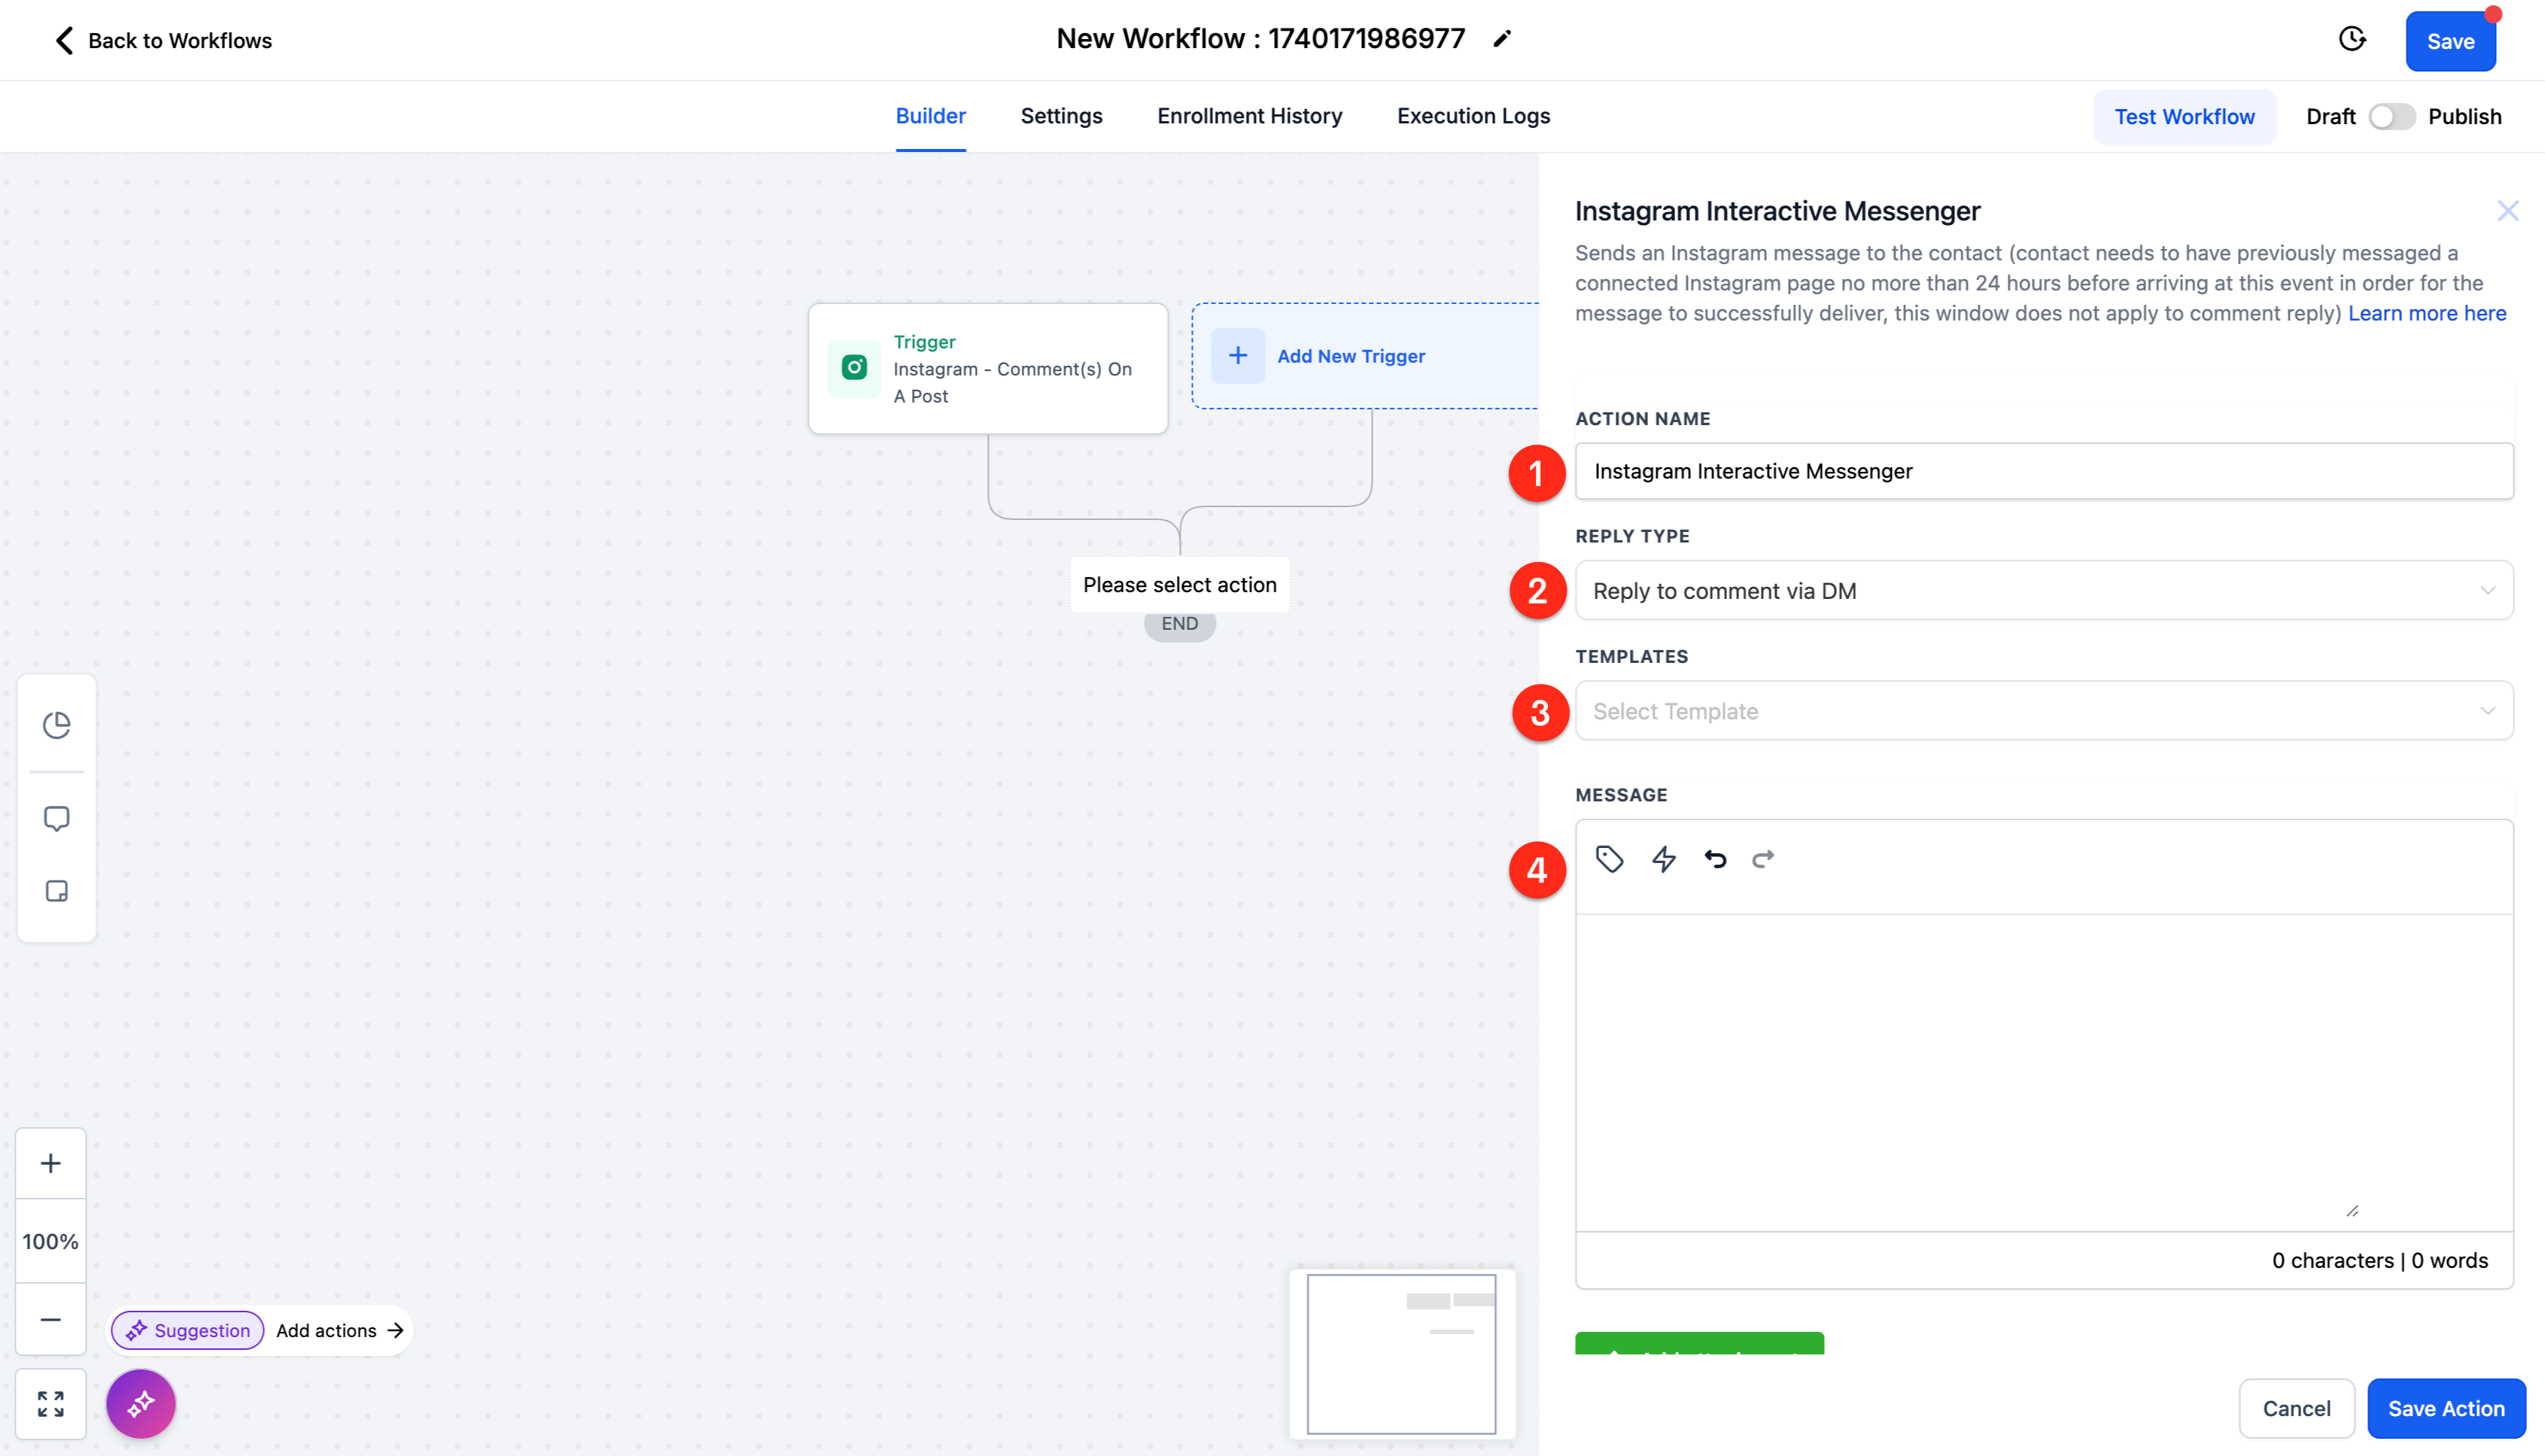The image size is (2545, 1456).
Task: Expand the Select Template dropdown
Action: pyautogui.click(x=2043, y=711)
